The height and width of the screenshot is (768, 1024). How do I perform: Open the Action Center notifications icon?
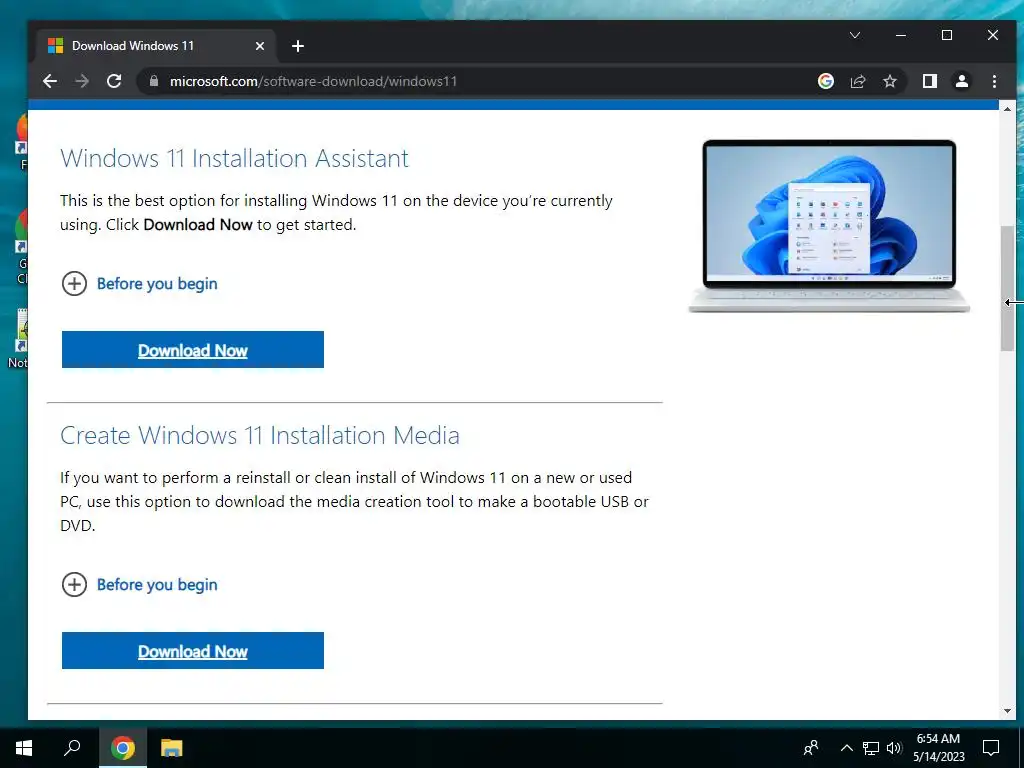(x=991, y=748)
